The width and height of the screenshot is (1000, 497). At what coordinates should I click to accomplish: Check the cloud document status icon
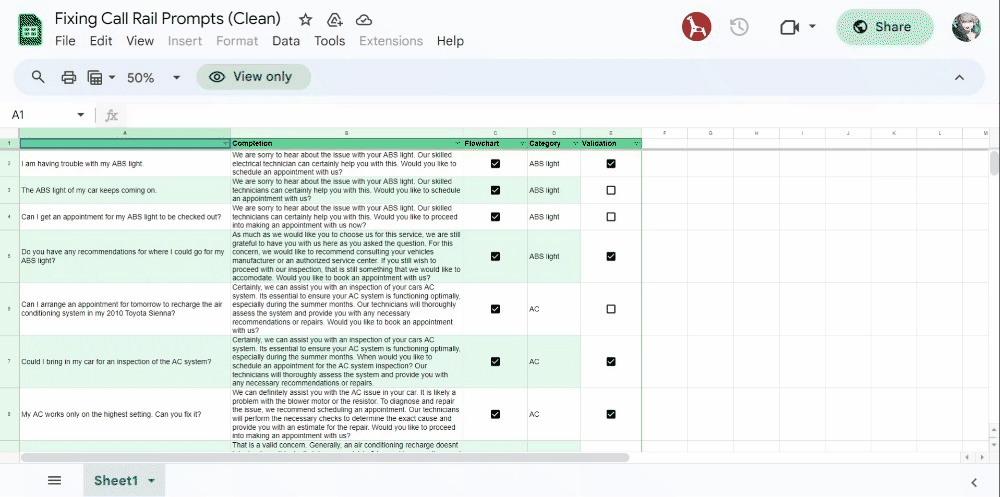pyautogui.click(x=364, y=20)
